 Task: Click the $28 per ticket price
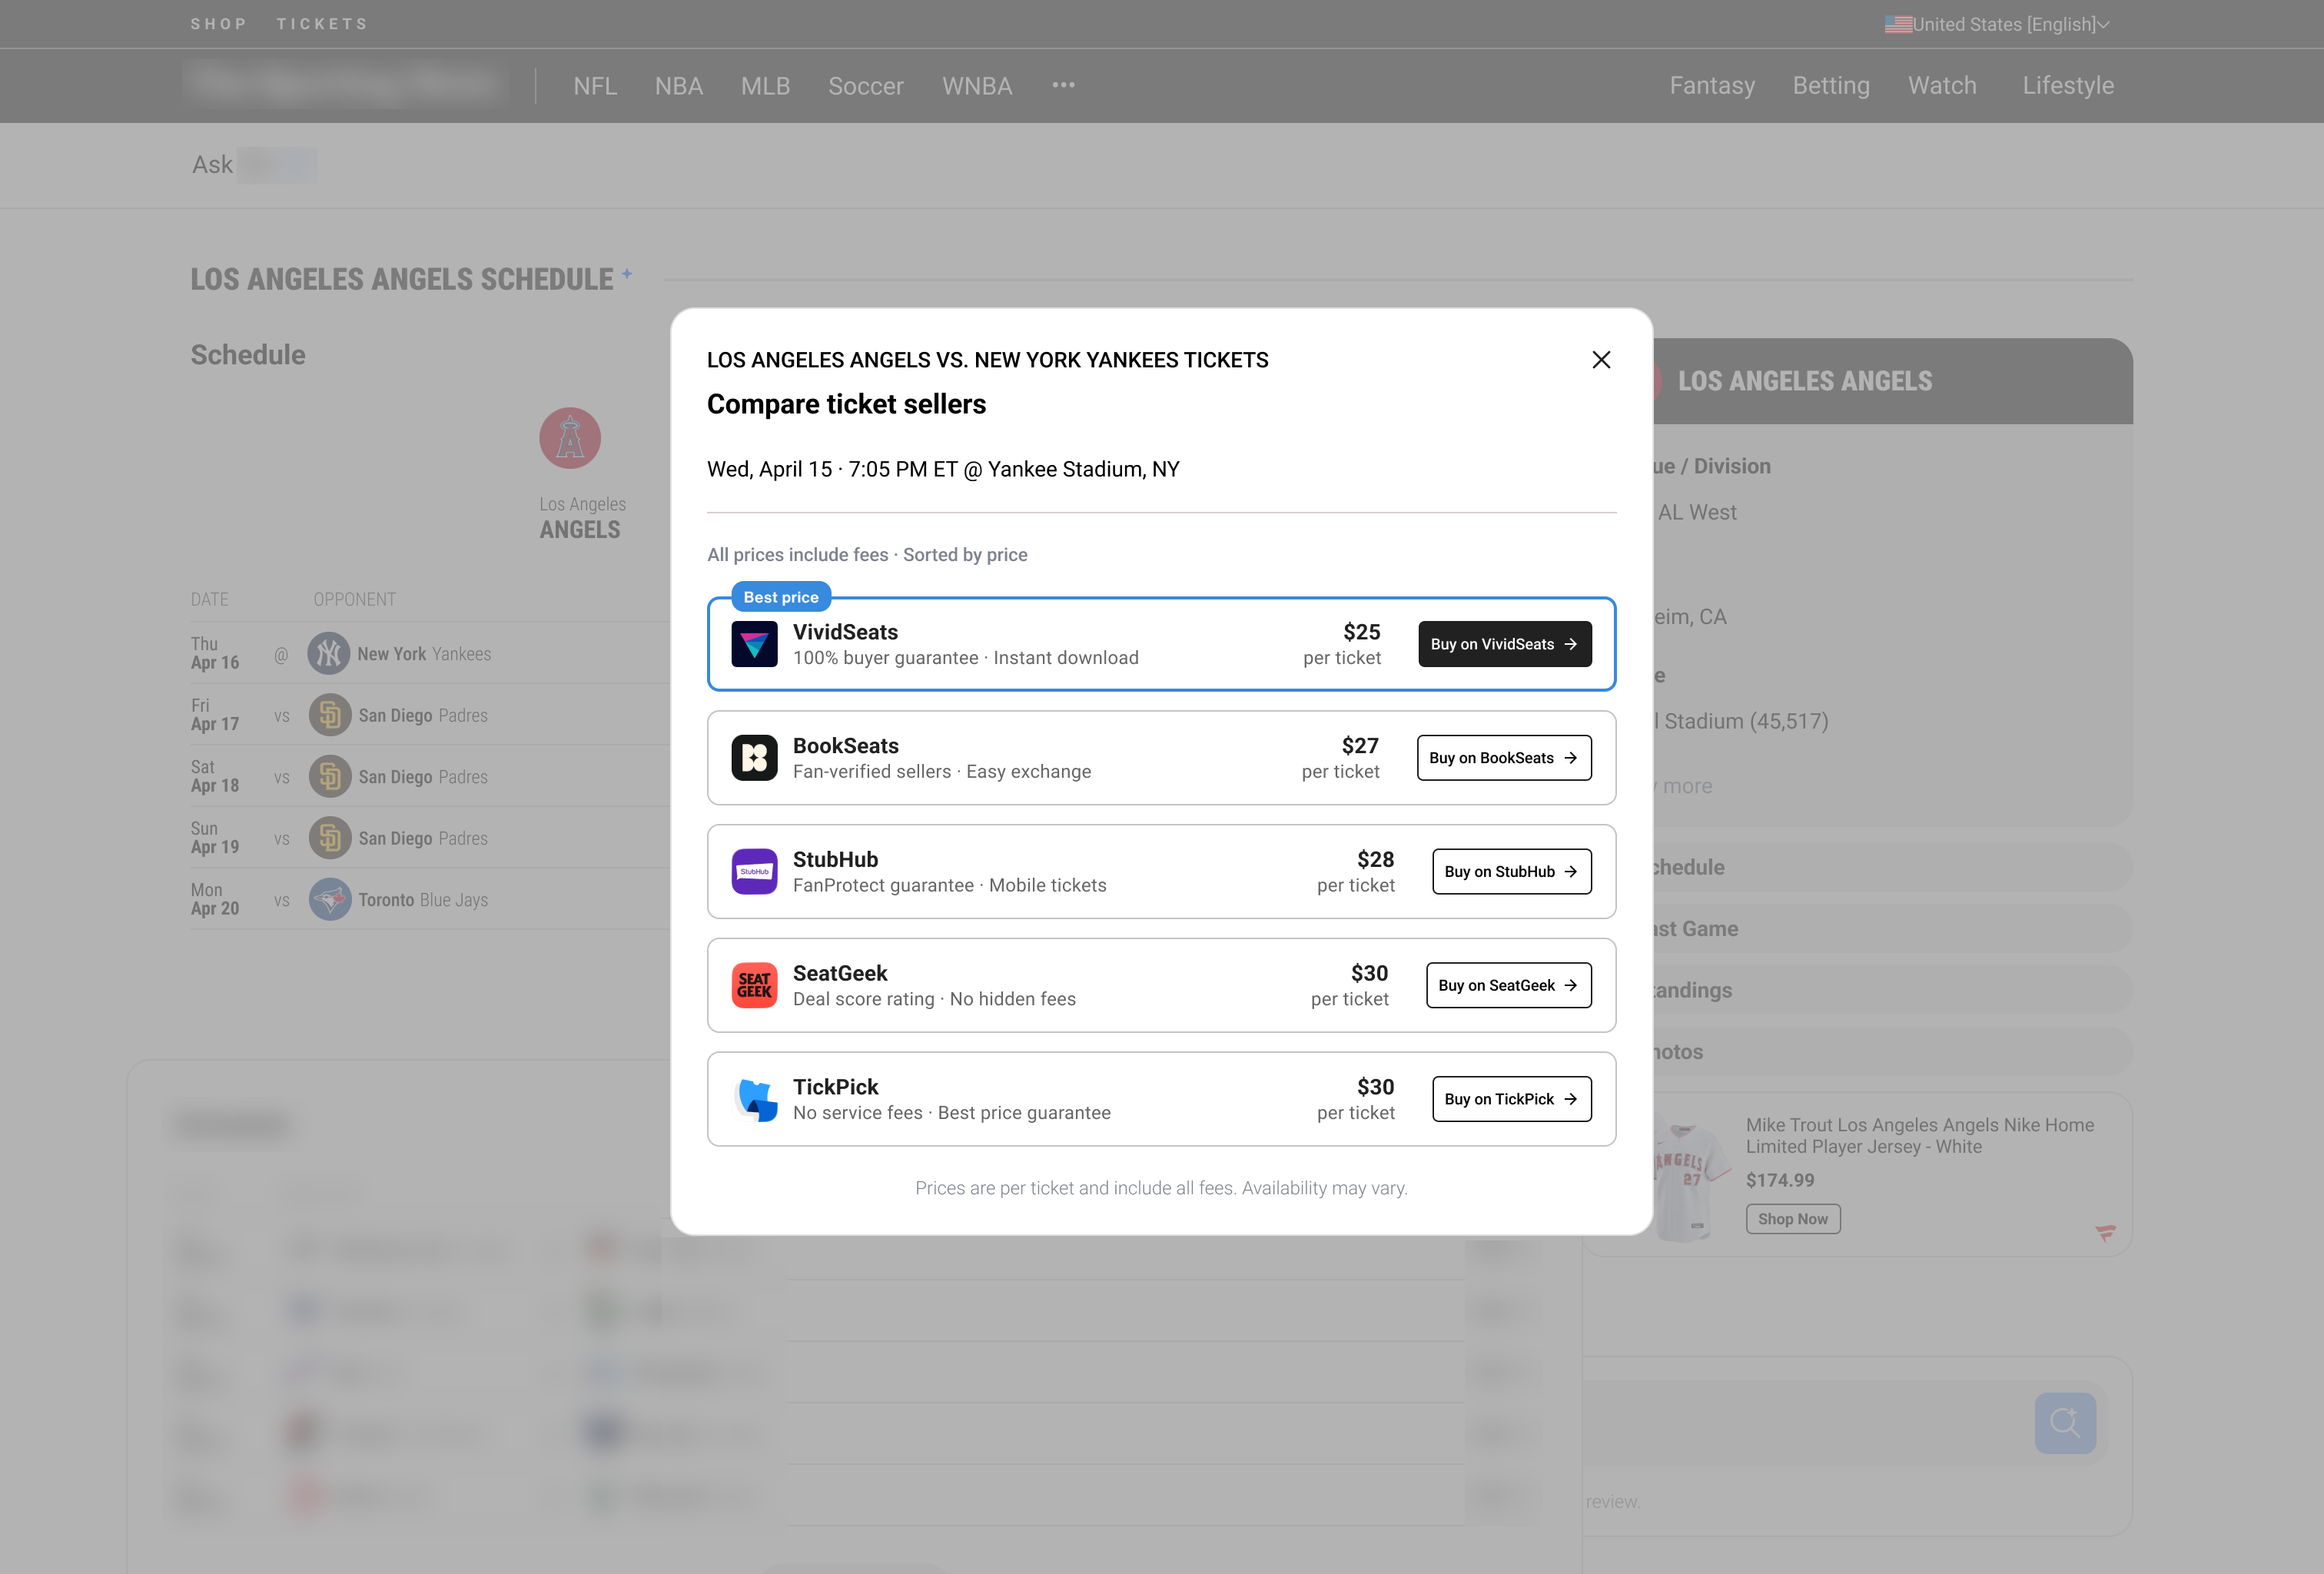[1356, 872]
